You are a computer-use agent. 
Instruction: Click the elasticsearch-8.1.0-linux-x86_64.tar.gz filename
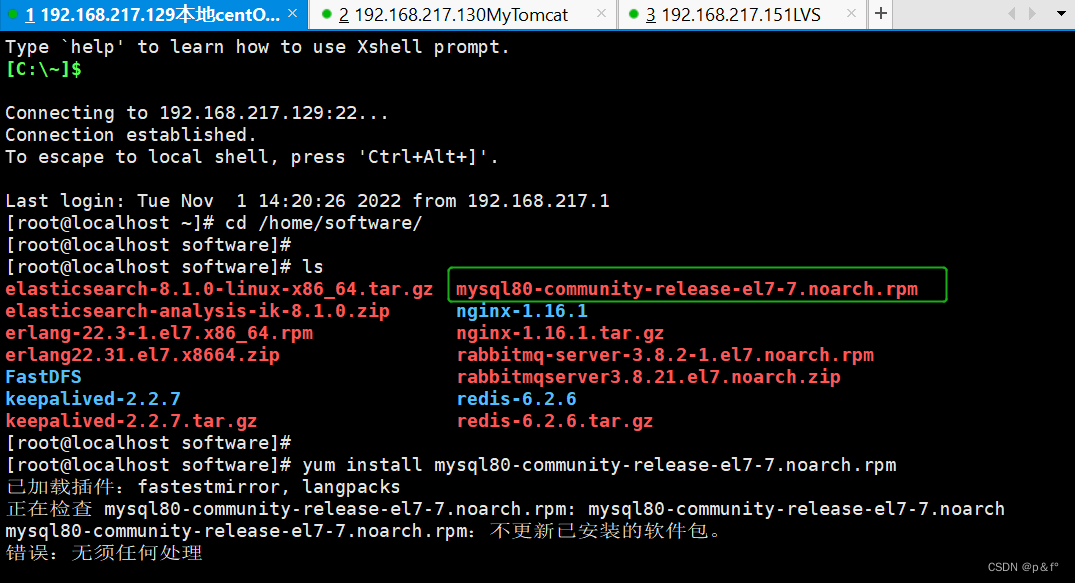[216, 288]
